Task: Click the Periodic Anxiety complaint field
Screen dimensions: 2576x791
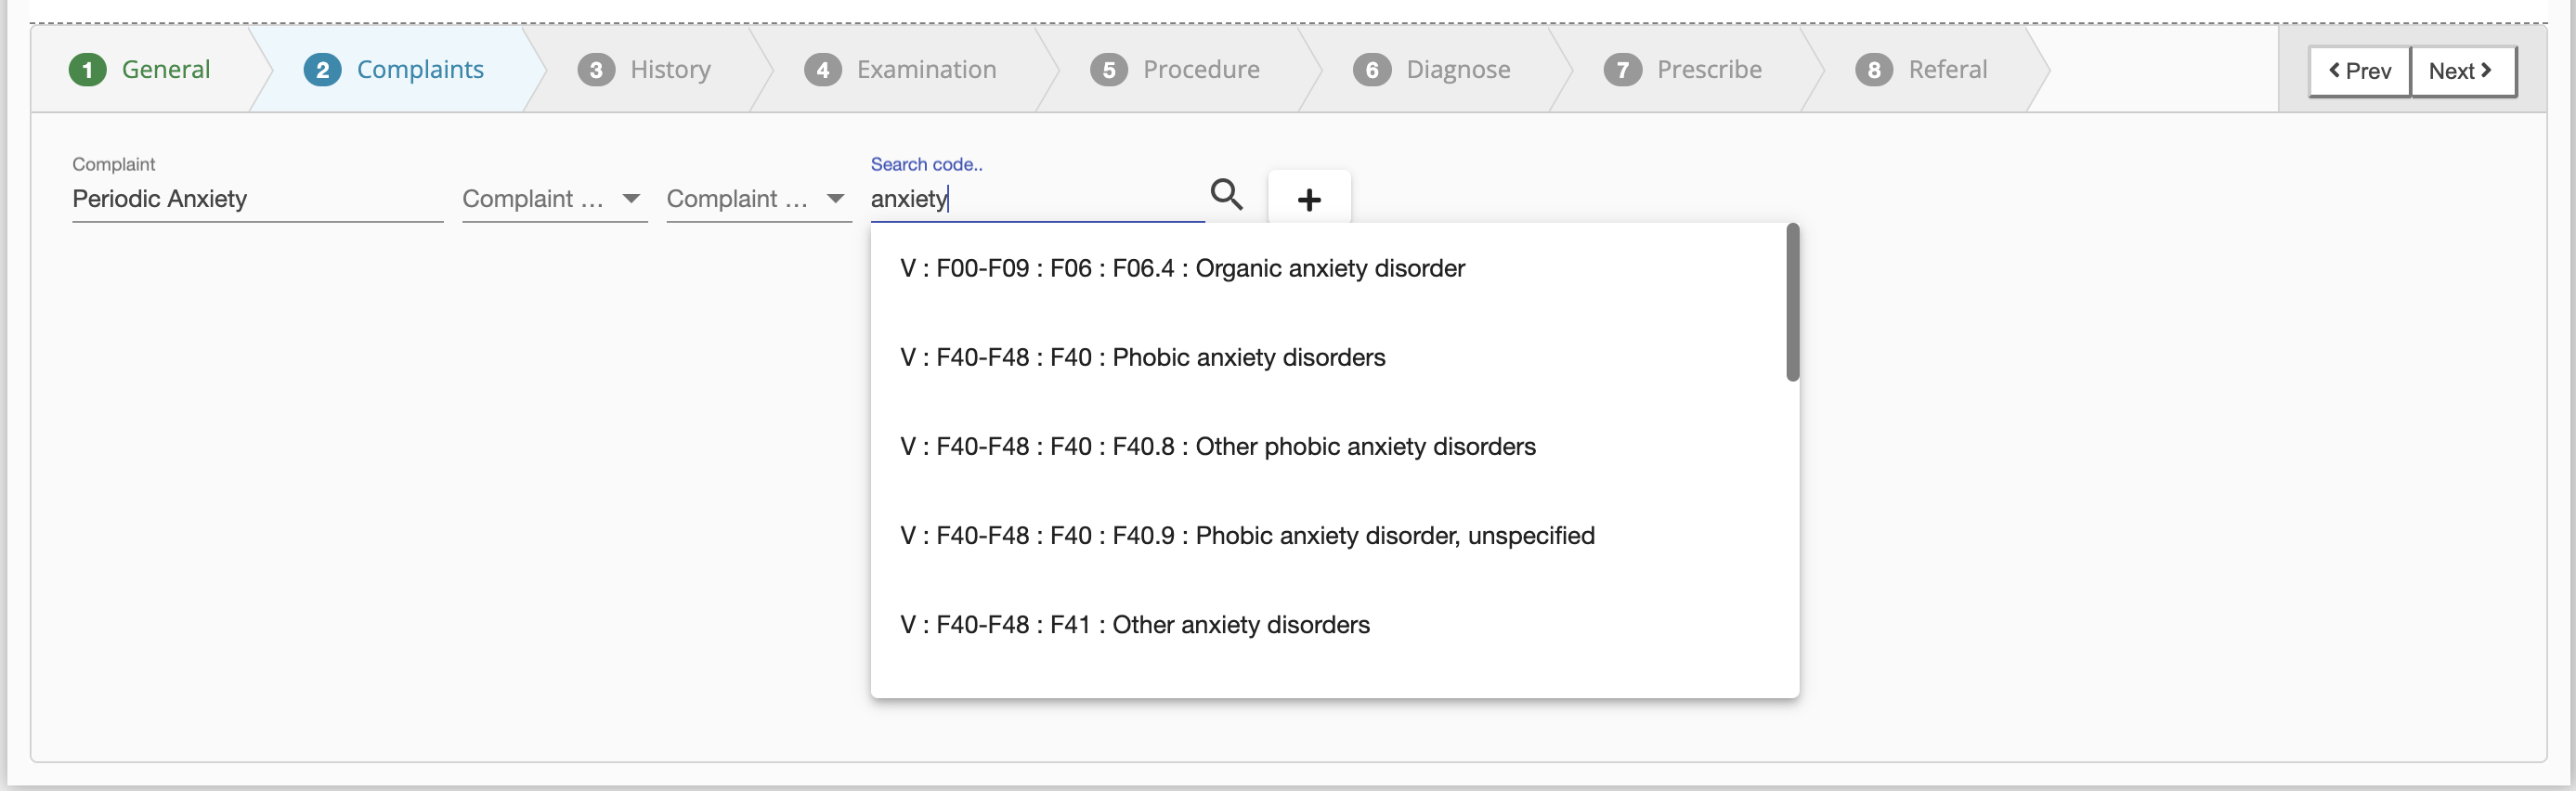Action: [x=257, y=199]
